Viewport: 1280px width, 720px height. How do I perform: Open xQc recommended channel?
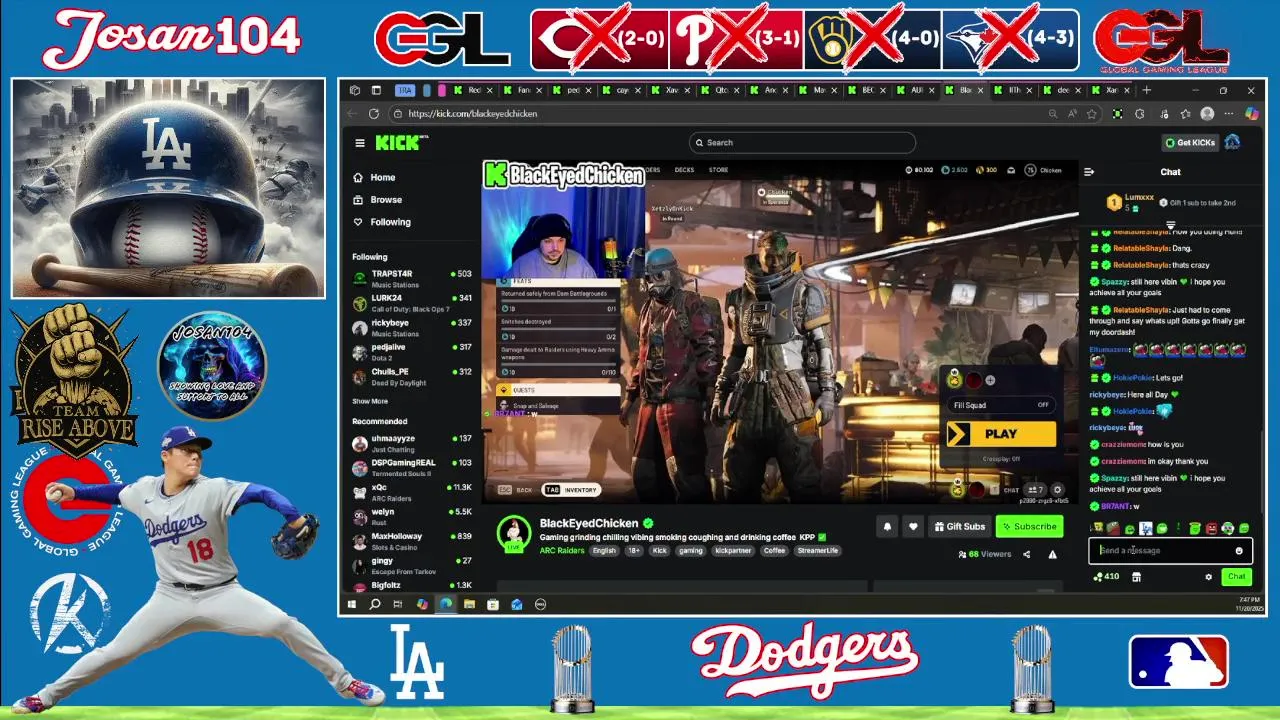[411, 492]
